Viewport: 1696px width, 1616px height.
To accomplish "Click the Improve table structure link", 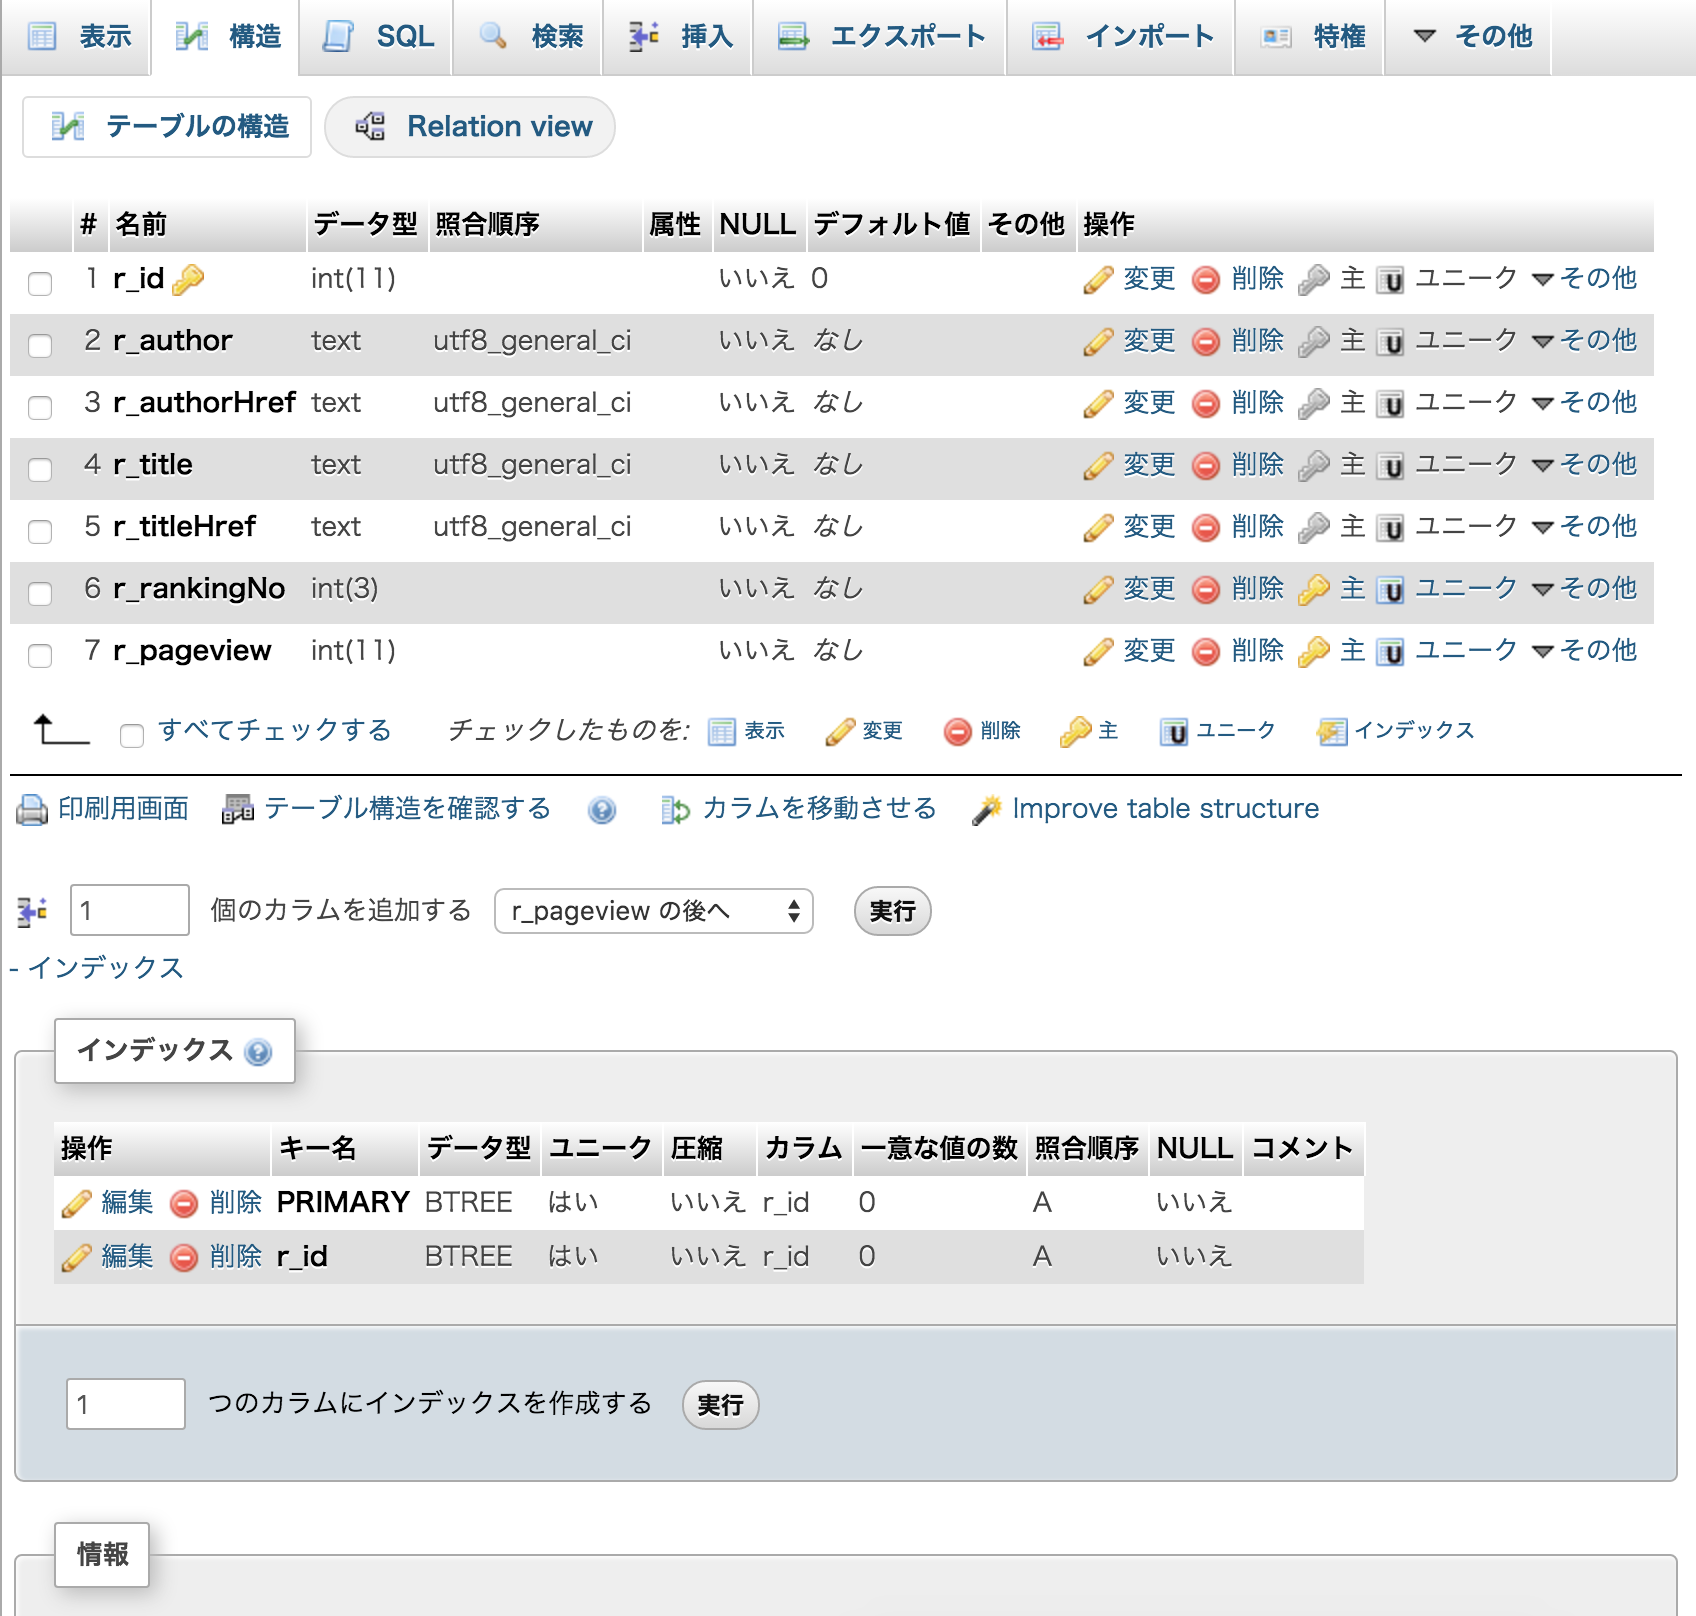I will (x=1165, y=808).
